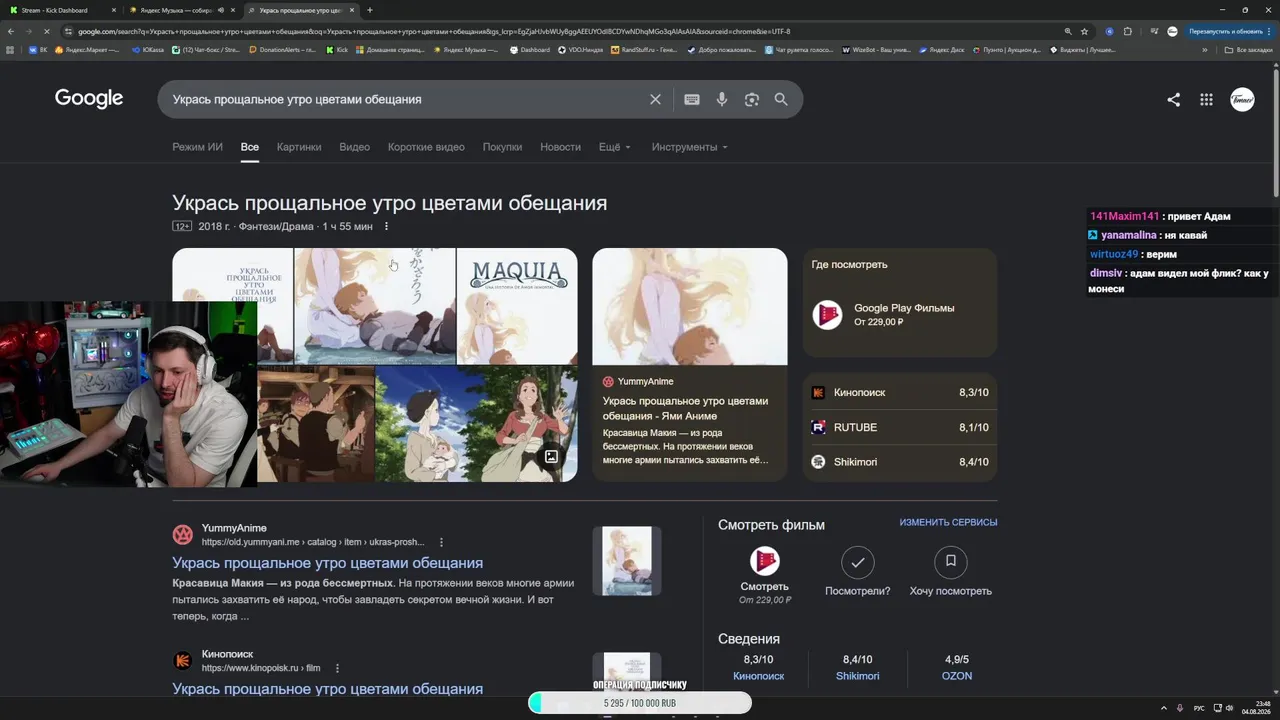The image size is (1280, 720).
Task: Click the Google search text field
Action: click(x=405, y=100)
